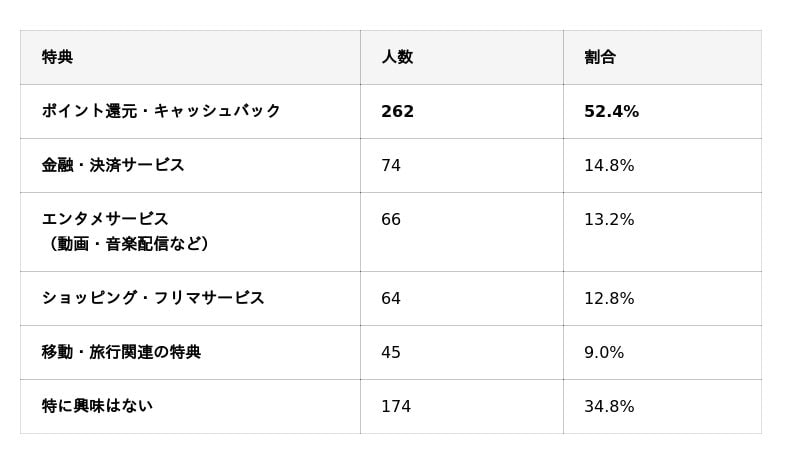Click the 66 count cell
This screenshot has height=464, width=800.
pos(391,220)
